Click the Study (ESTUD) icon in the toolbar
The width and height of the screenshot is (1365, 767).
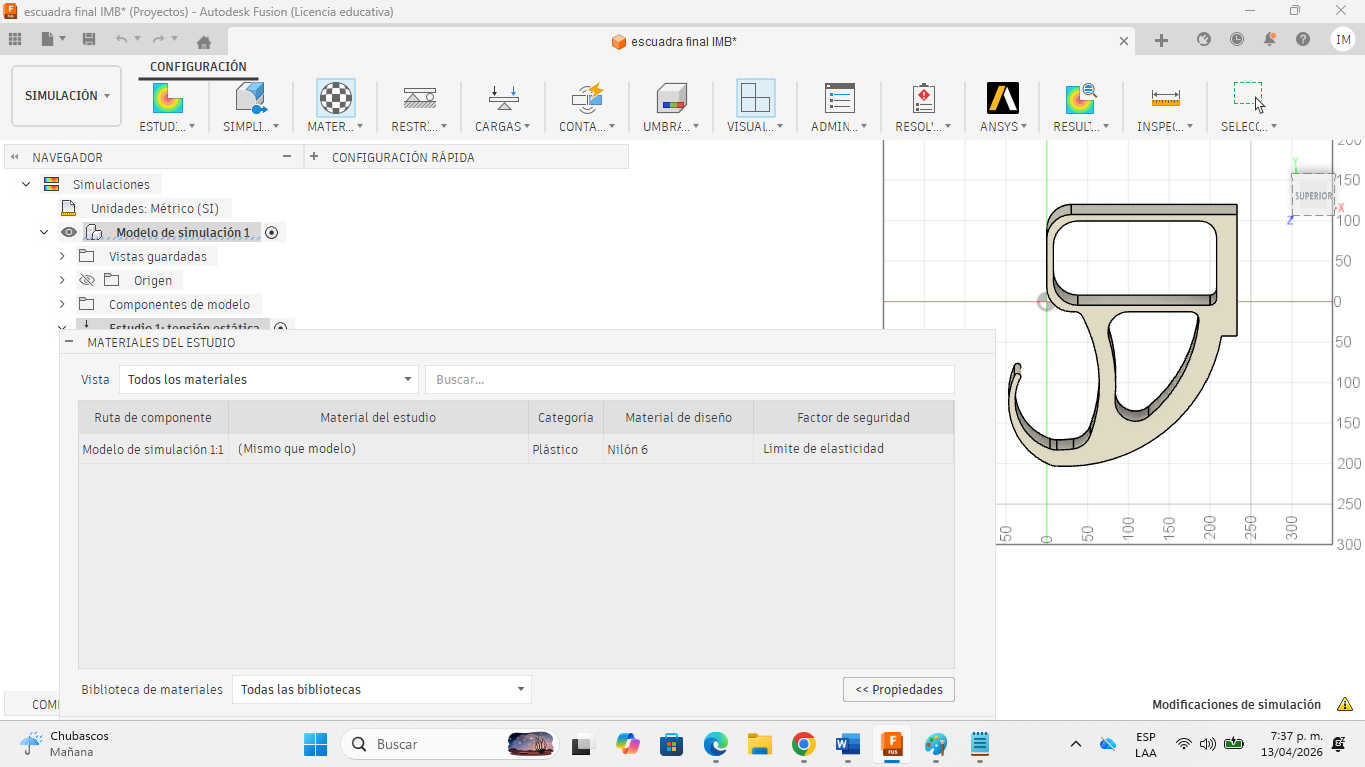(x=167, y=98)
